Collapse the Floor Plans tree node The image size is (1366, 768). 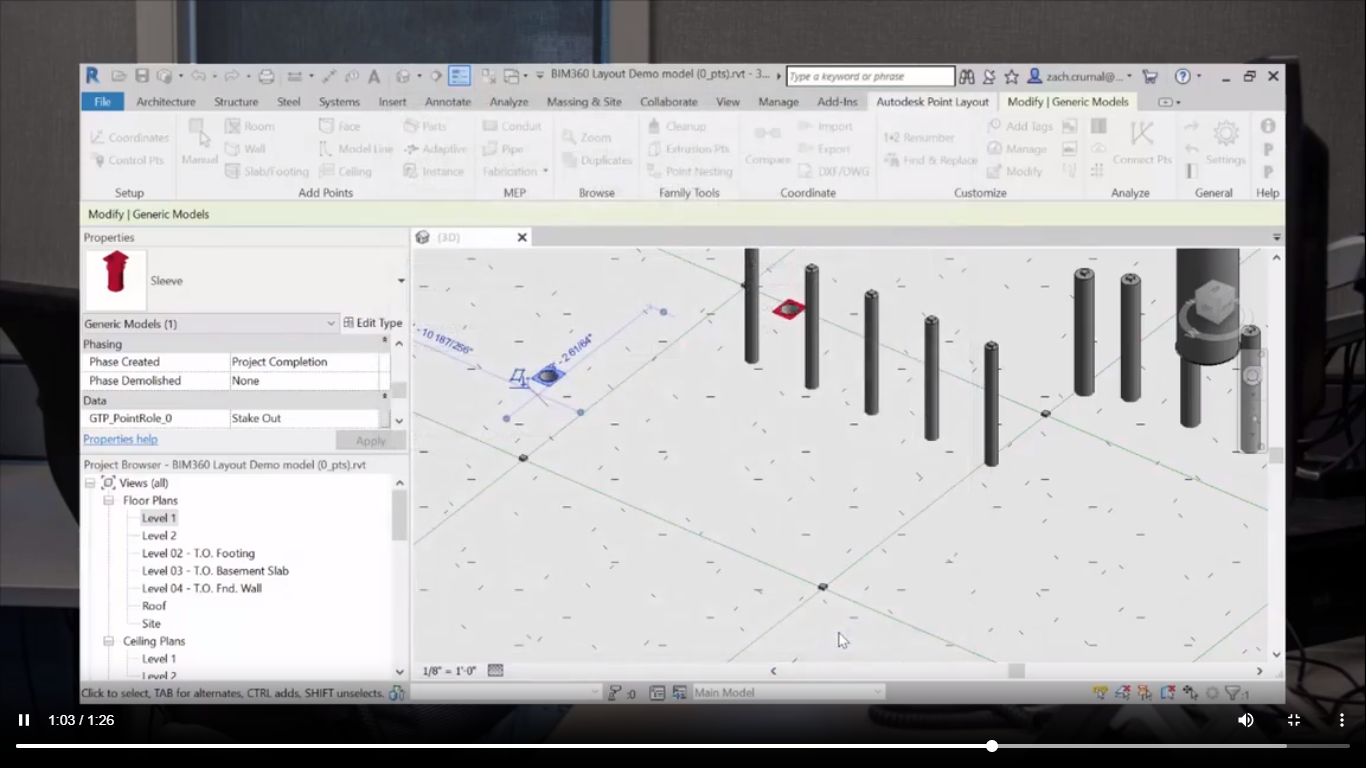108,500
